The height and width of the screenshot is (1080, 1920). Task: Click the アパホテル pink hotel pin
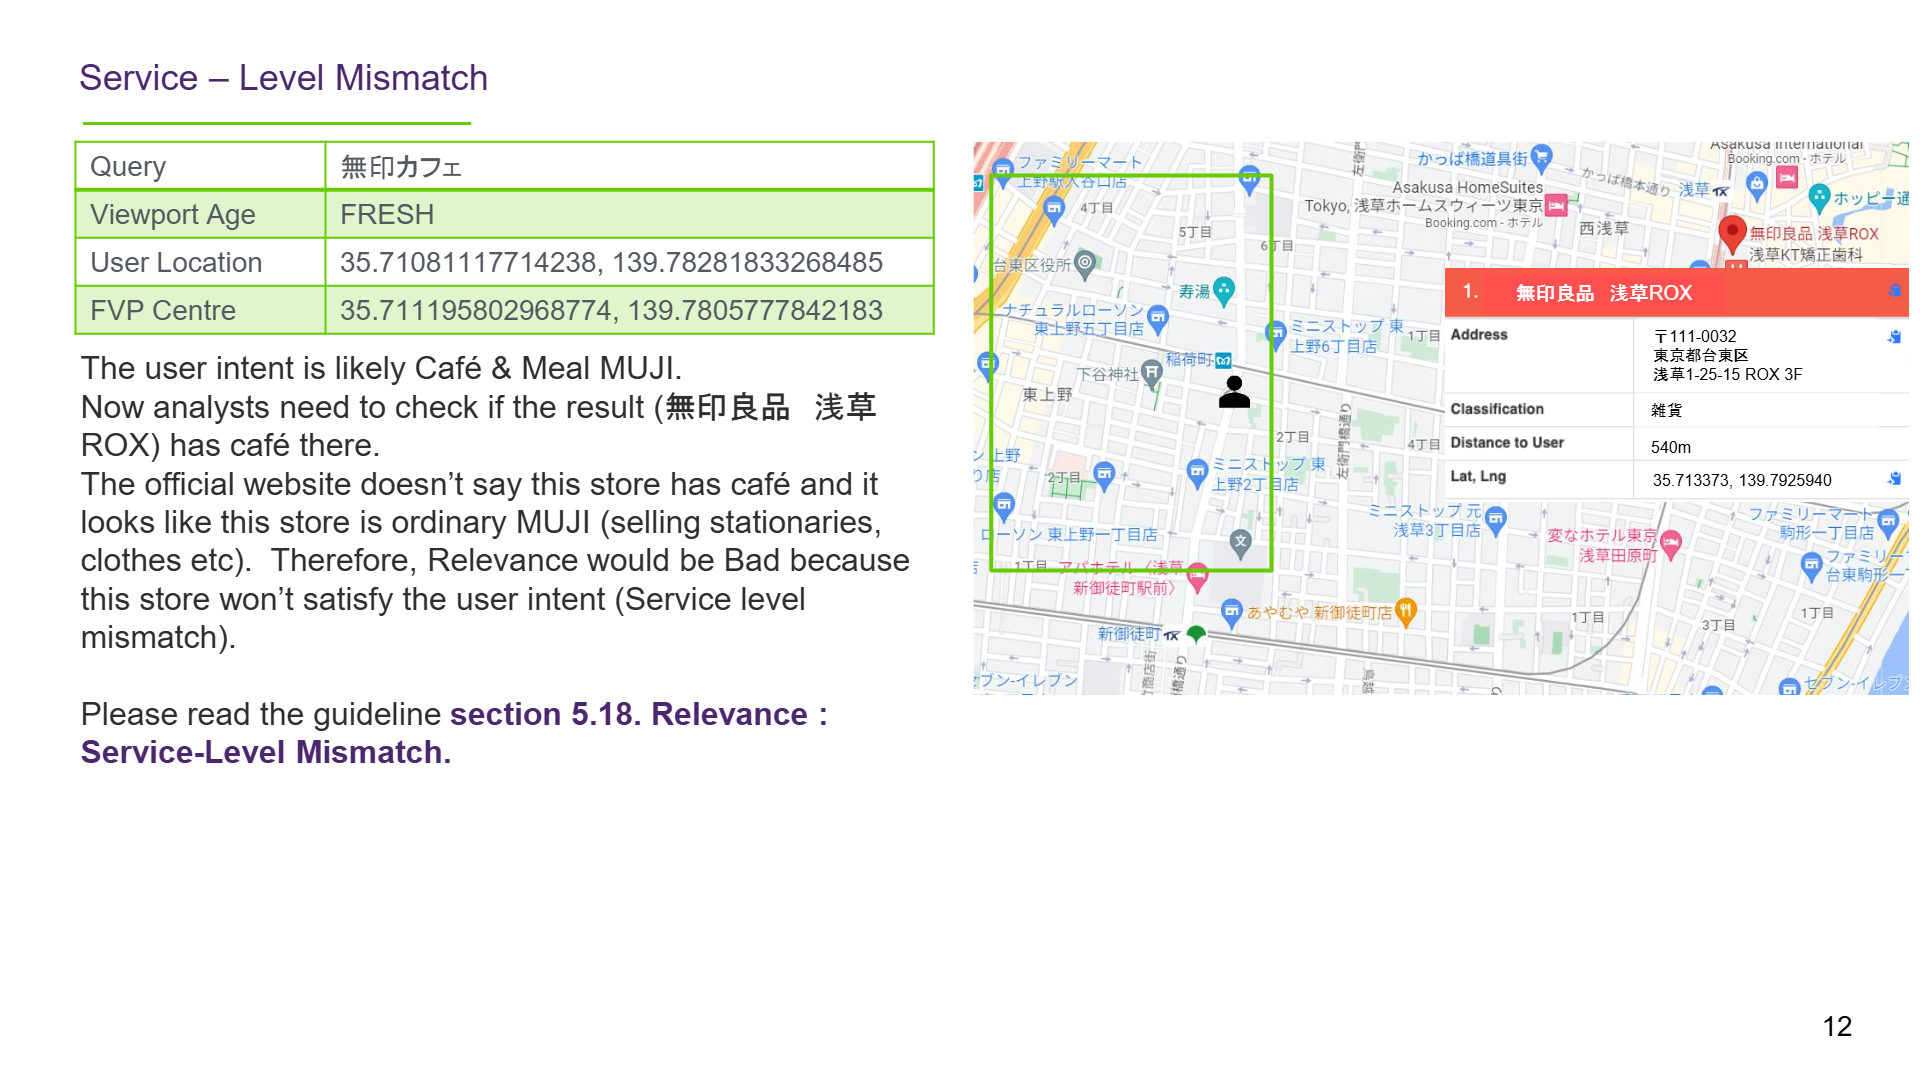[x=1197, y=577]
